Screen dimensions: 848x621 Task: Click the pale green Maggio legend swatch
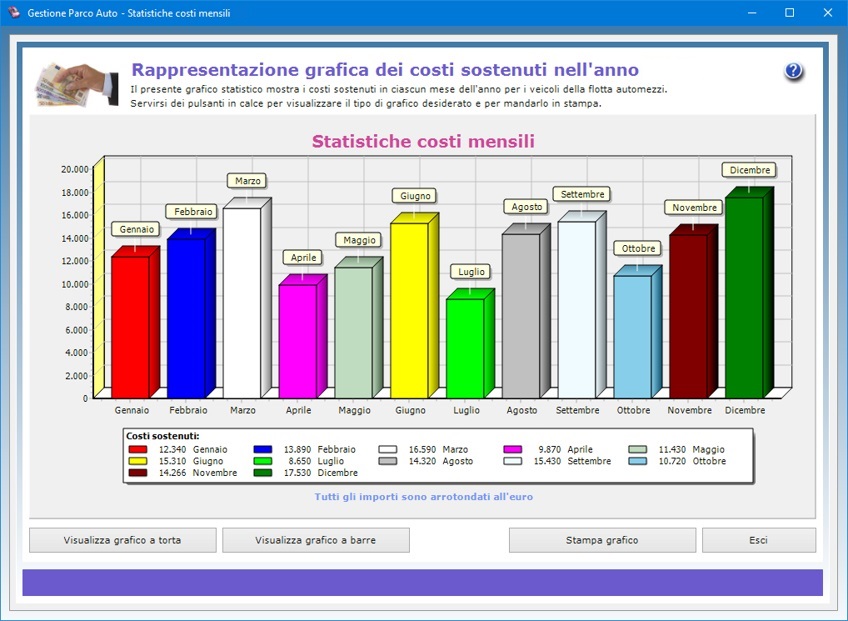click(x=638, y=450)
